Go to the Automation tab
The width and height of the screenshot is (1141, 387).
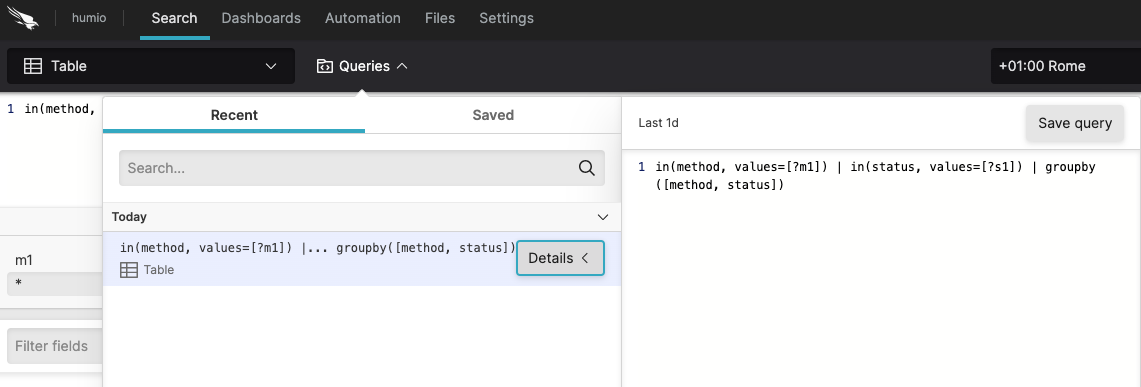[362, 18]
